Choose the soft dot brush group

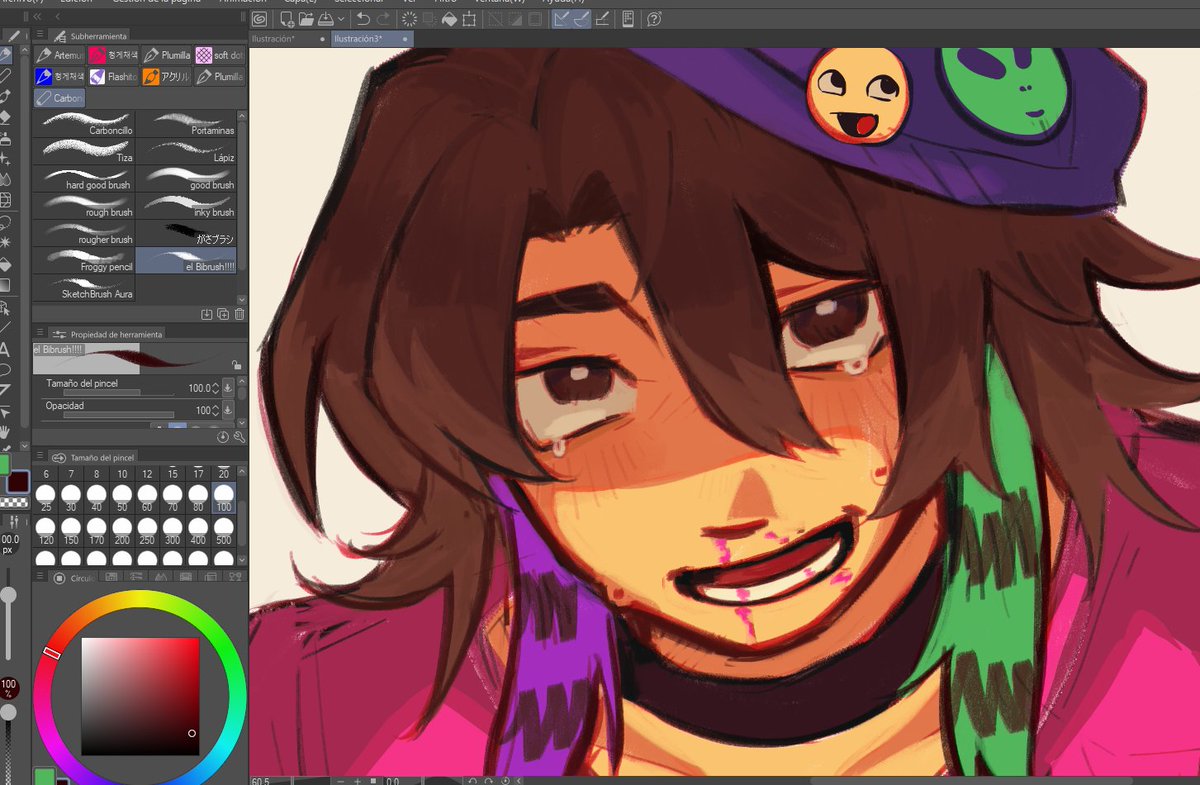pyautogui.click(x=220, y=55)
